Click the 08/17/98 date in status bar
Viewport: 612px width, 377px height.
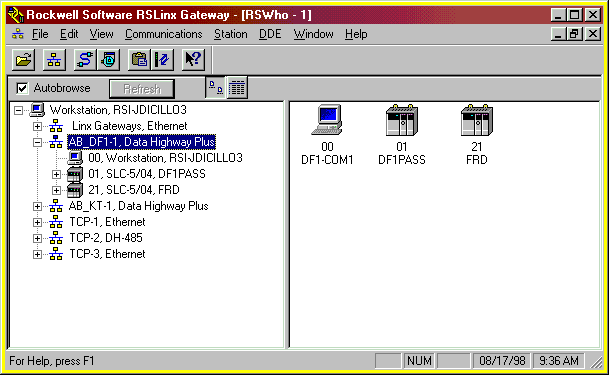502,361
